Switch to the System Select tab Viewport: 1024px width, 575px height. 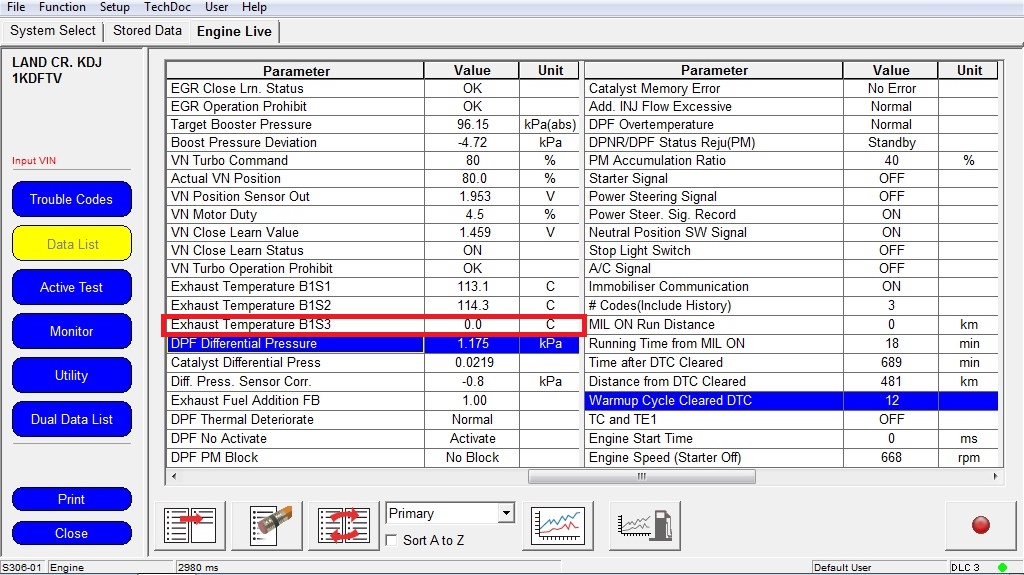[x=53, y=31]
